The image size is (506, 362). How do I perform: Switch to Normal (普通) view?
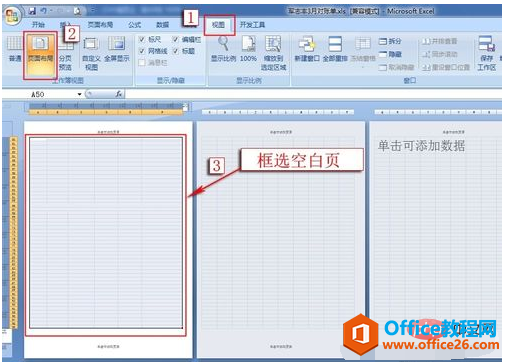[x=15, y=49]
